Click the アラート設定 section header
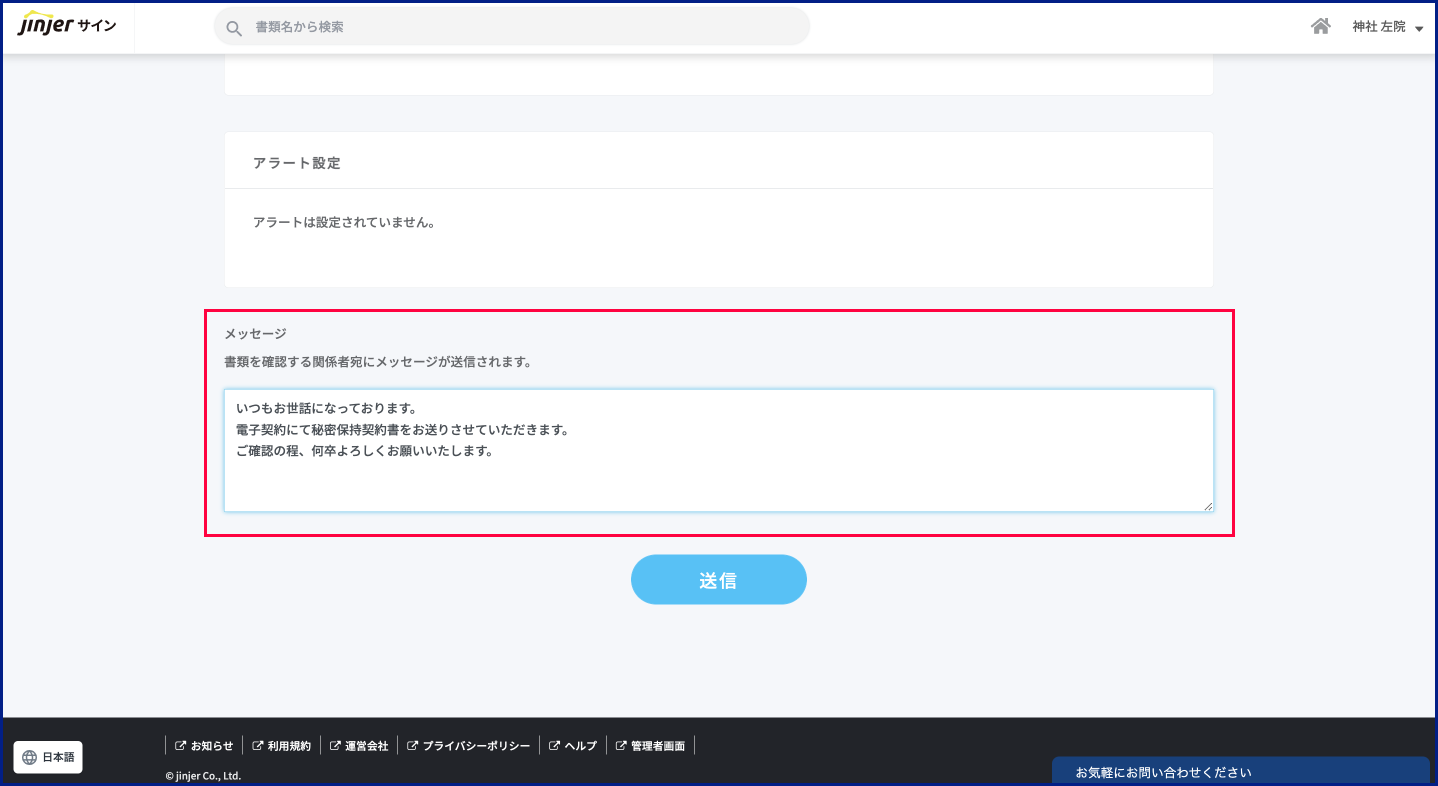 [x=297, y=163]
